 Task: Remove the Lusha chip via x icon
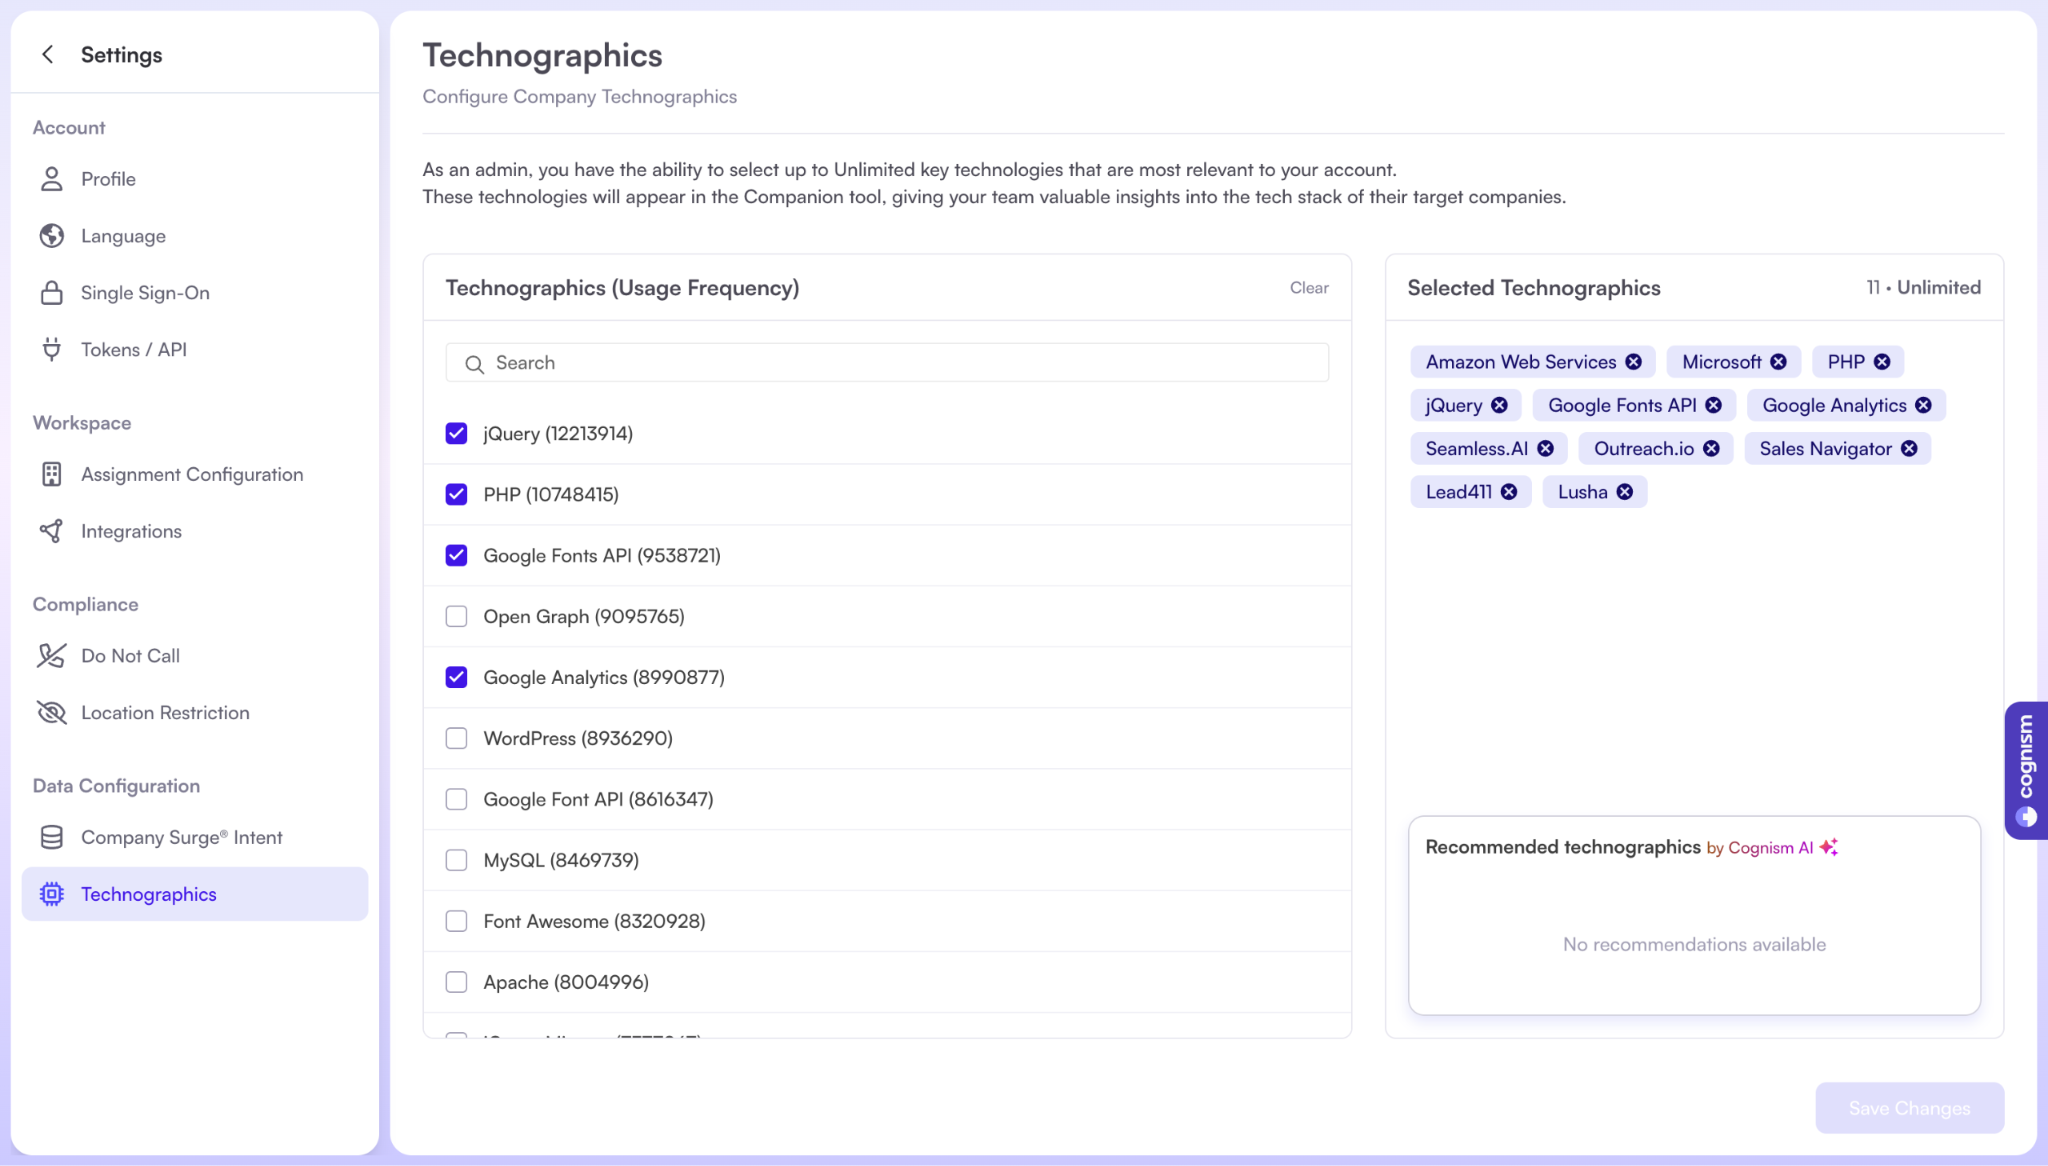click(x=1625, y=492)
